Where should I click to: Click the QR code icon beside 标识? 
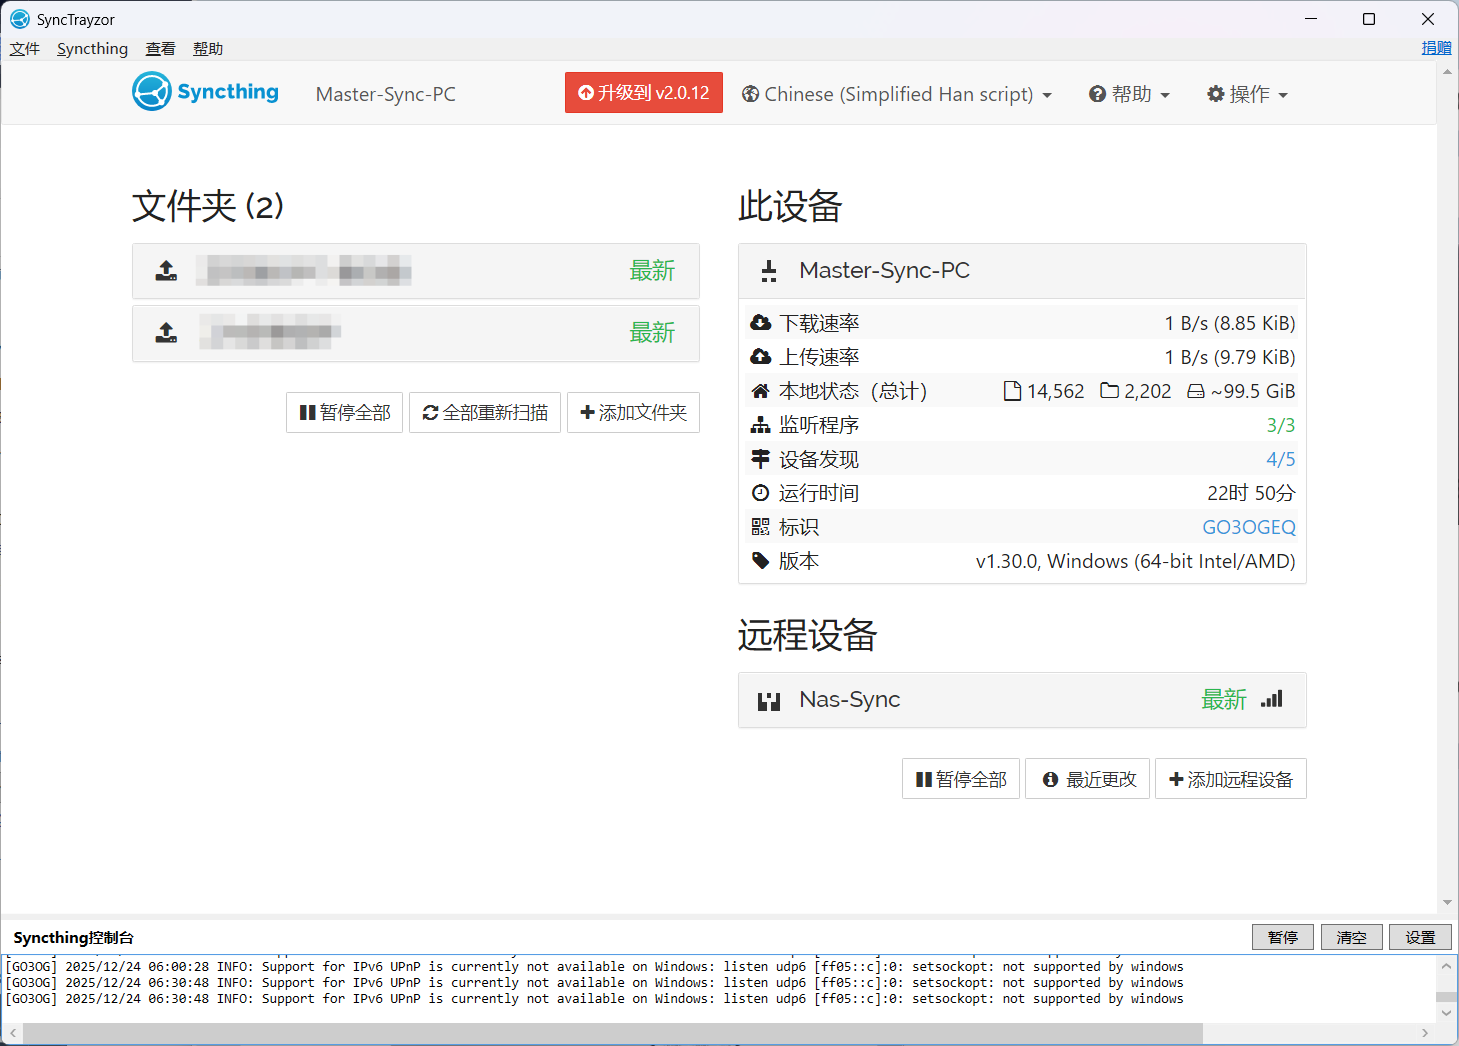click(760, 527)
